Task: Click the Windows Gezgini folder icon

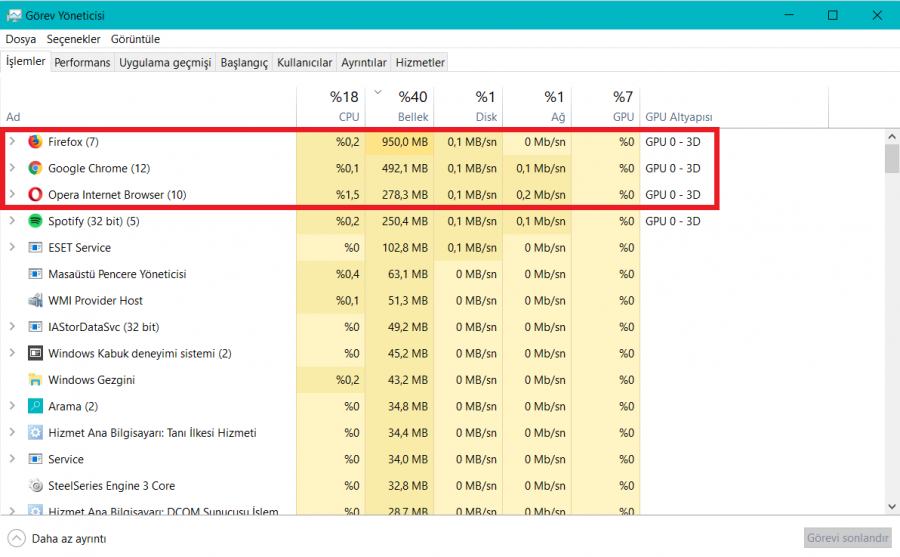Action: pyautogui.click(x=36, y=380)
